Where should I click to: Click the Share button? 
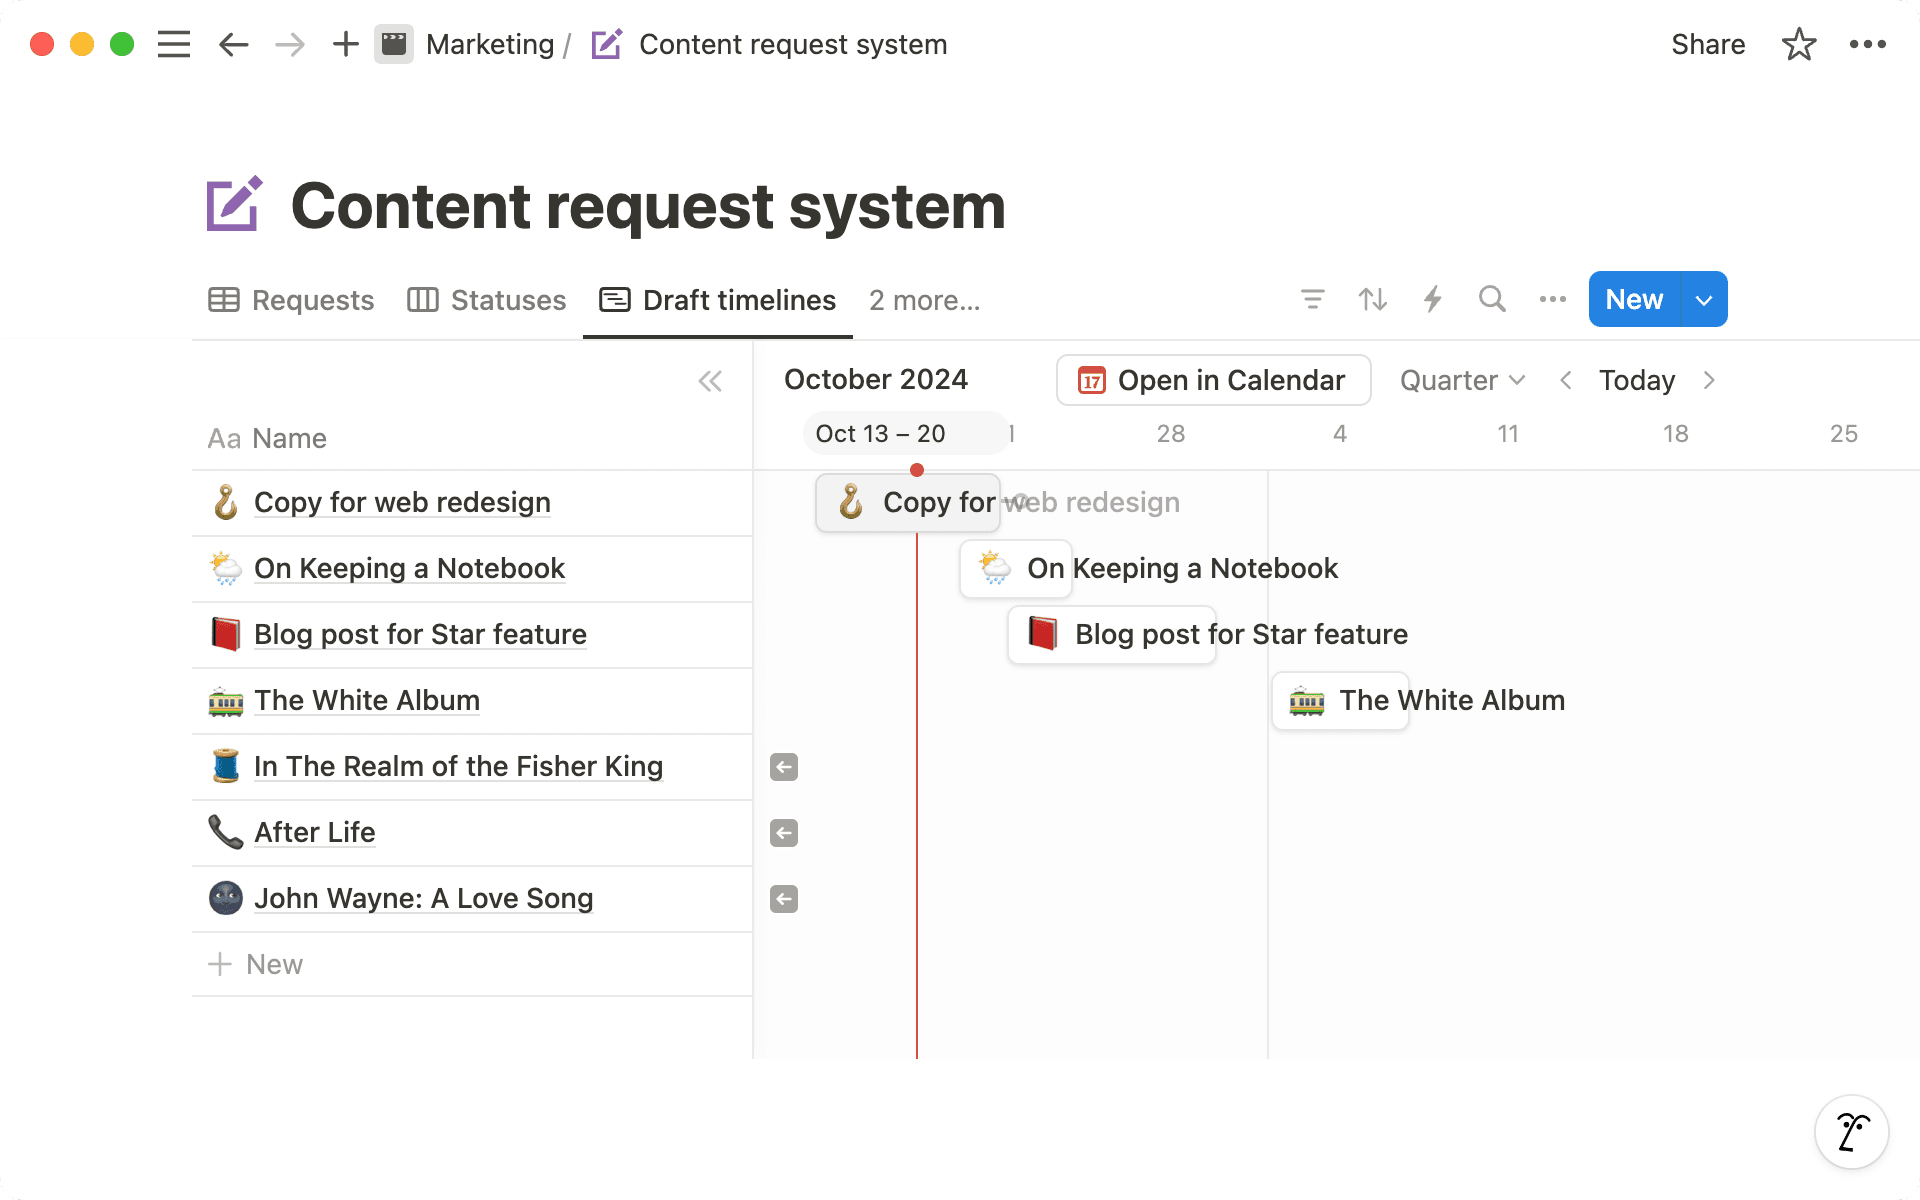1707,44
